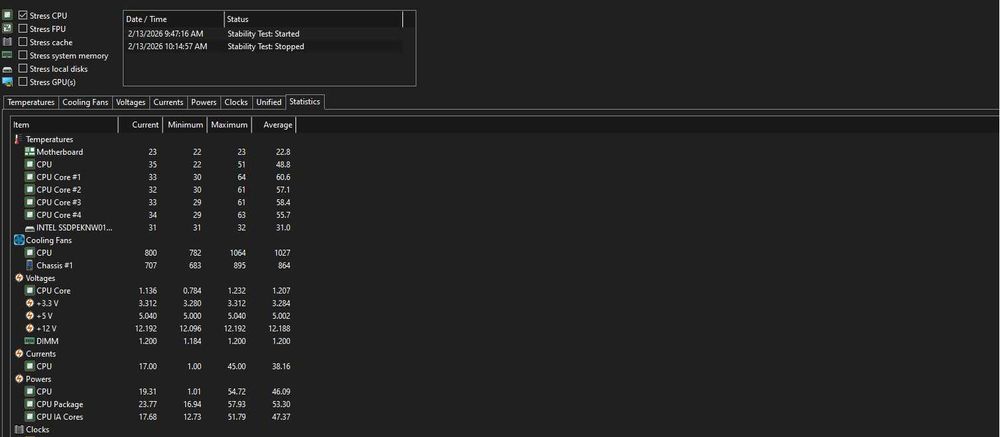Click the Chassis #1 current value 707

[151, 265]
